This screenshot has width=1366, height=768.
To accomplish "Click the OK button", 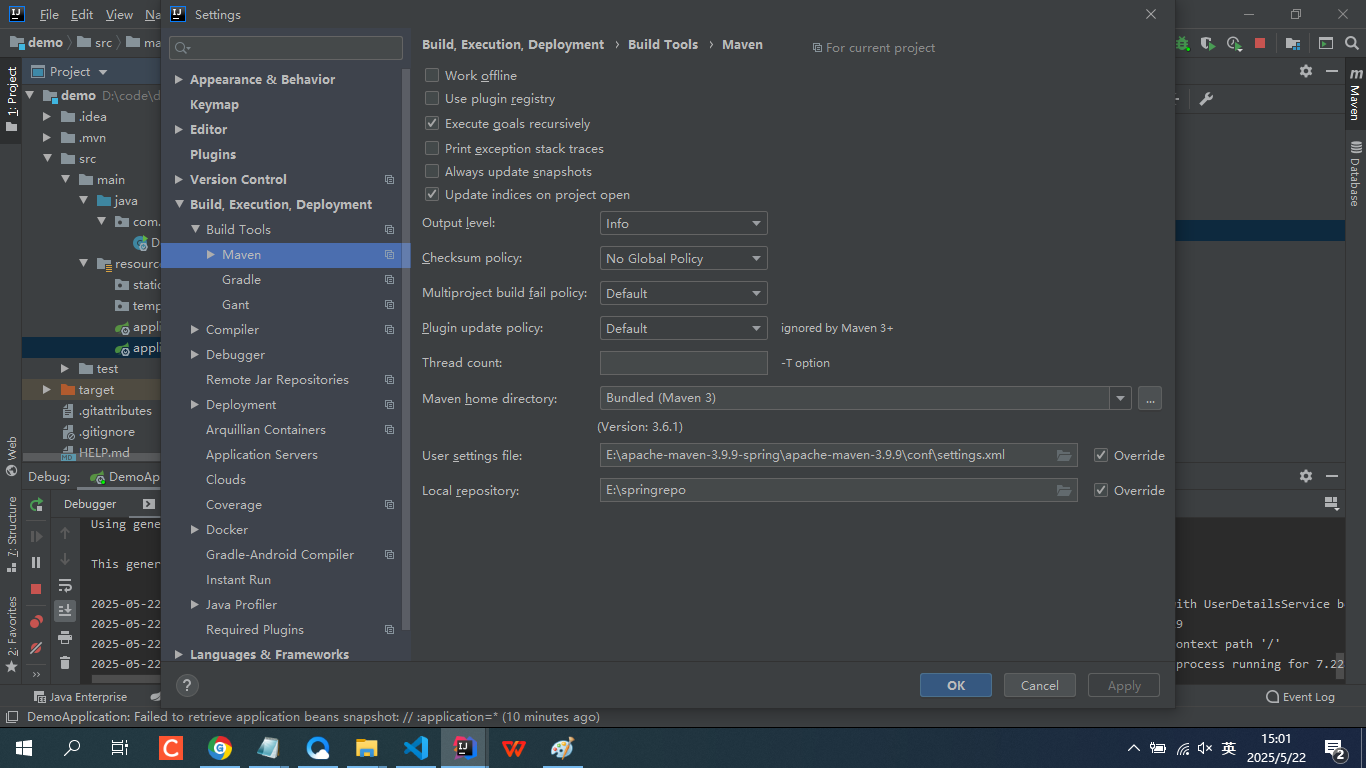I will 956,685.
